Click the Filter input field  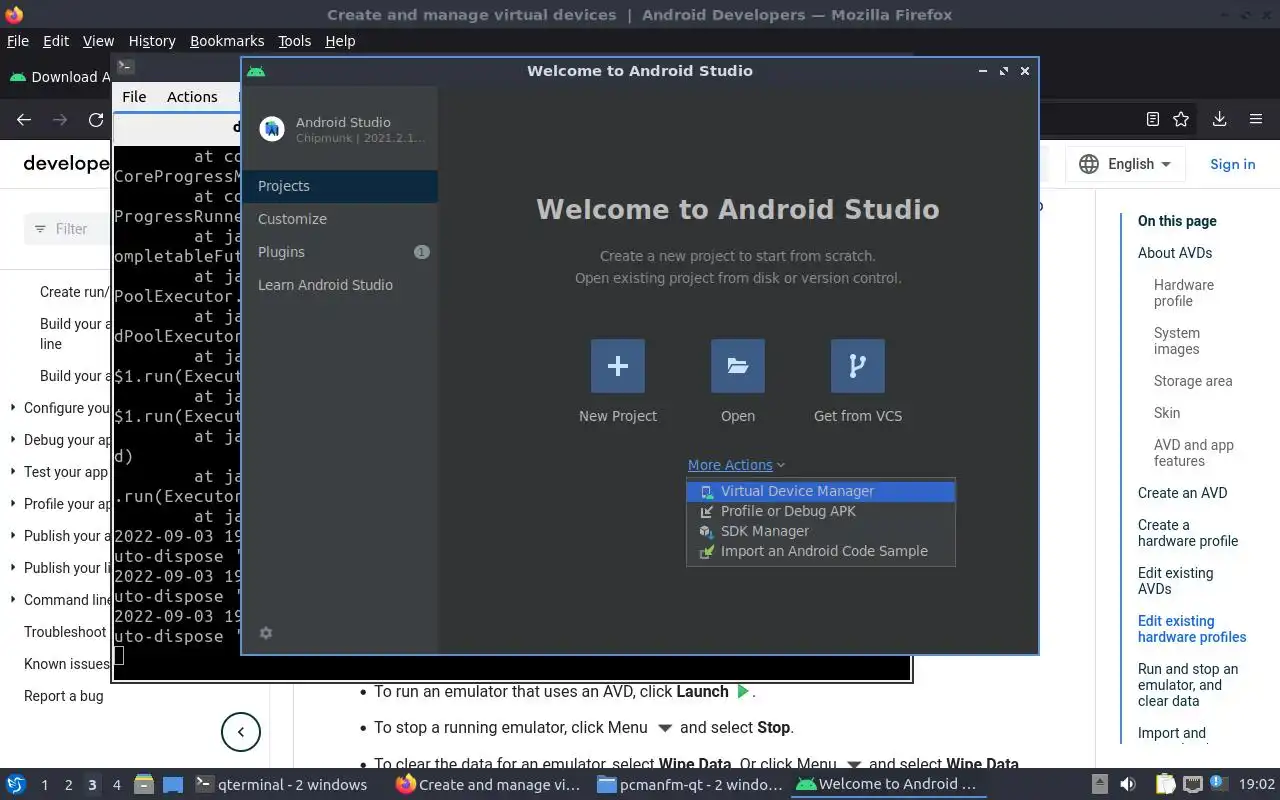(68, 229)
